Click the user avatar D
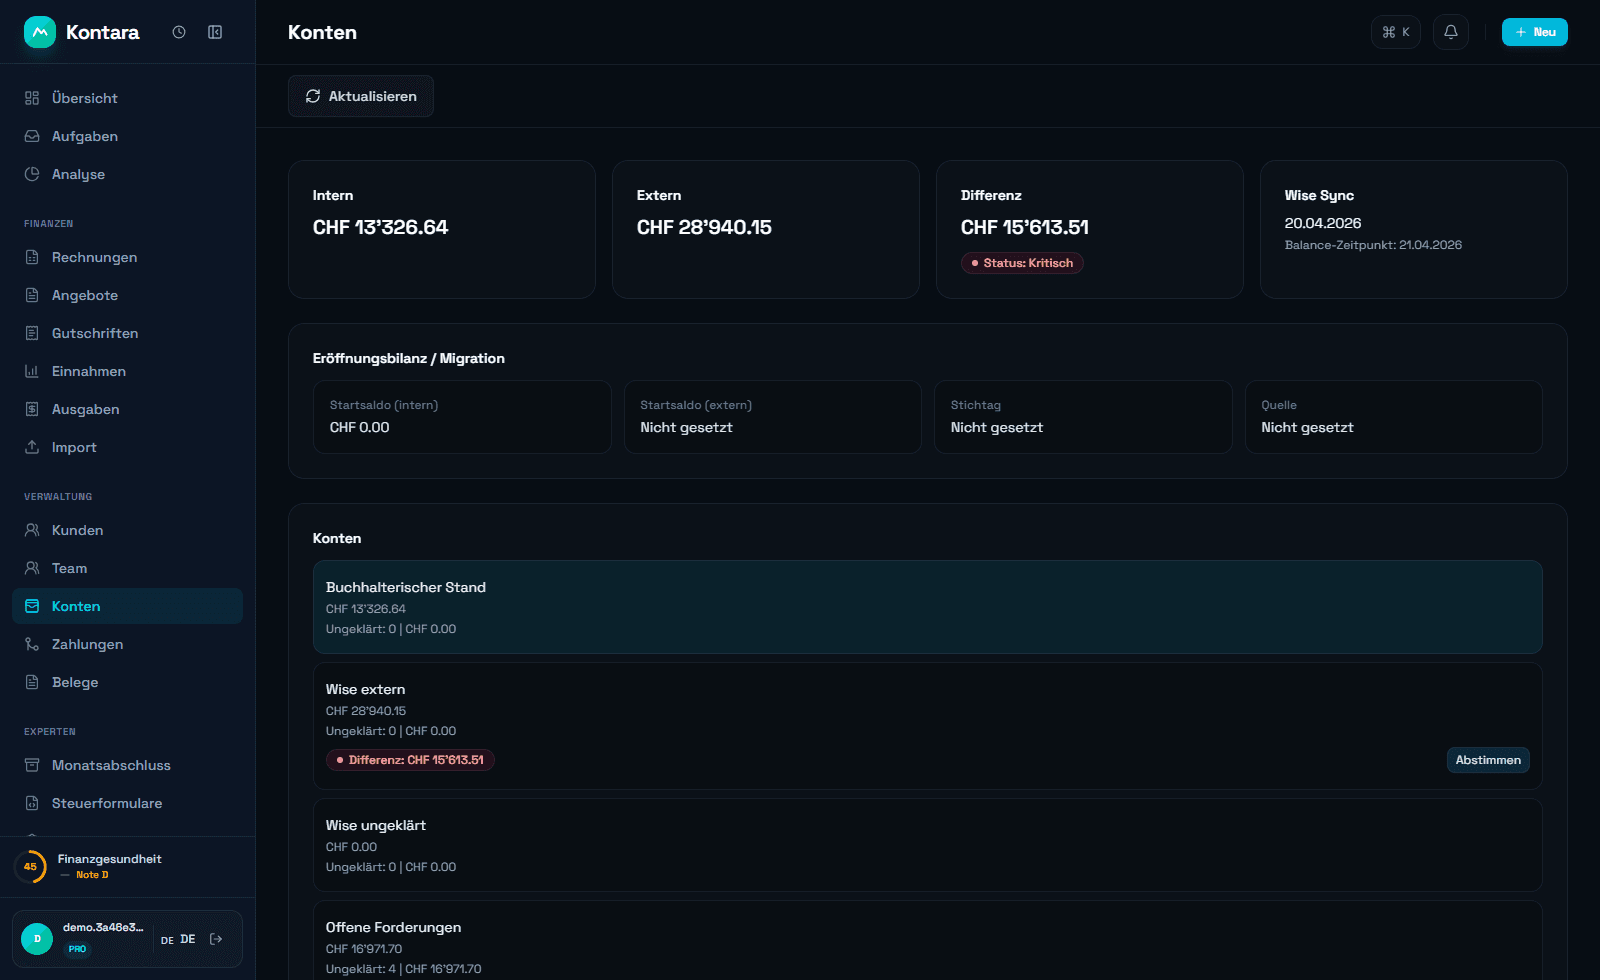Image resolution: width=1600 pixels, height=980 pixels. pos(37,939)
